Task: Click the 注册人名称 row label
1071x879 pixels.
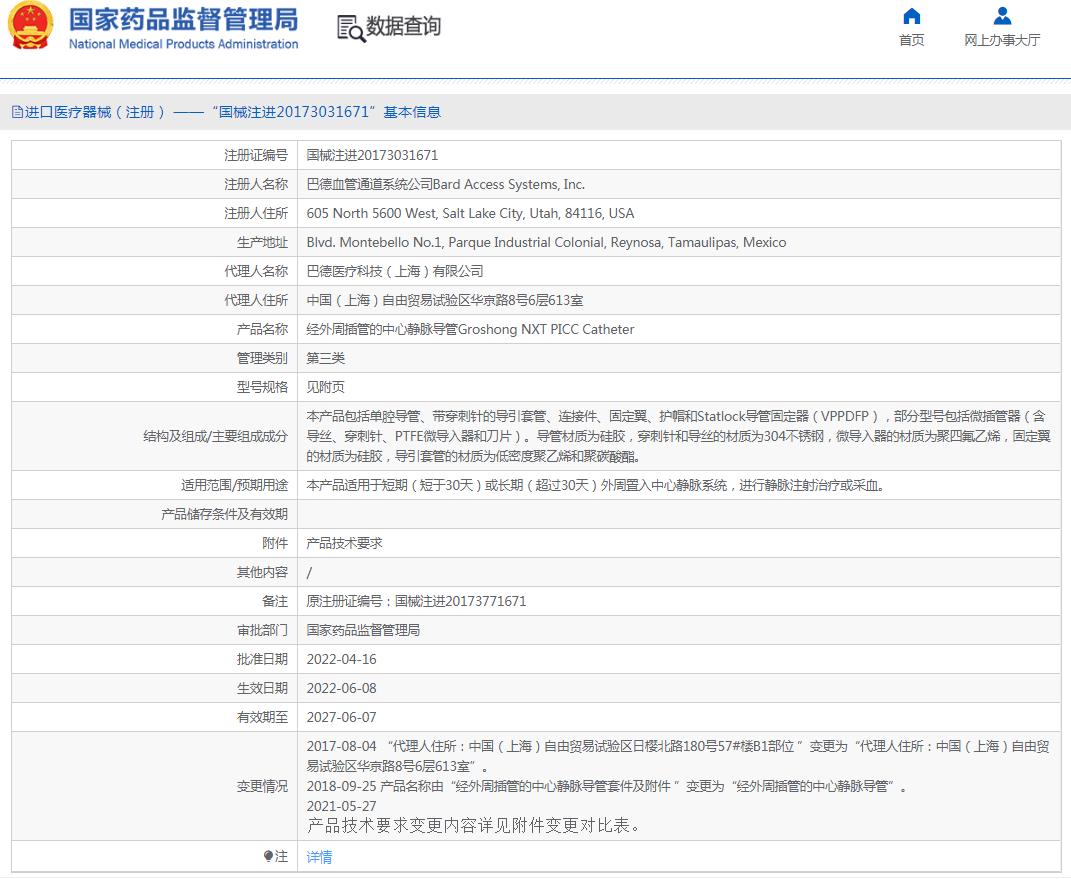Action: tap(256, 184)
